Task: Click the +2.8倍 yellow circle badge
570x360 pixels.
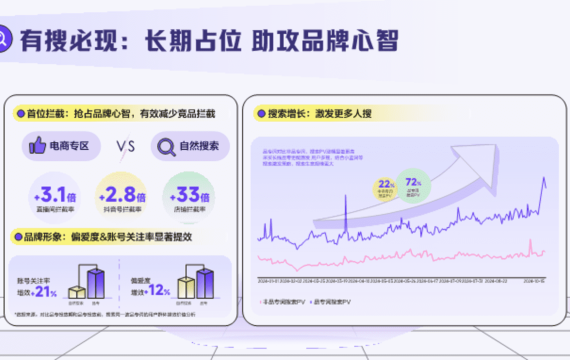Action: point(122,197)
